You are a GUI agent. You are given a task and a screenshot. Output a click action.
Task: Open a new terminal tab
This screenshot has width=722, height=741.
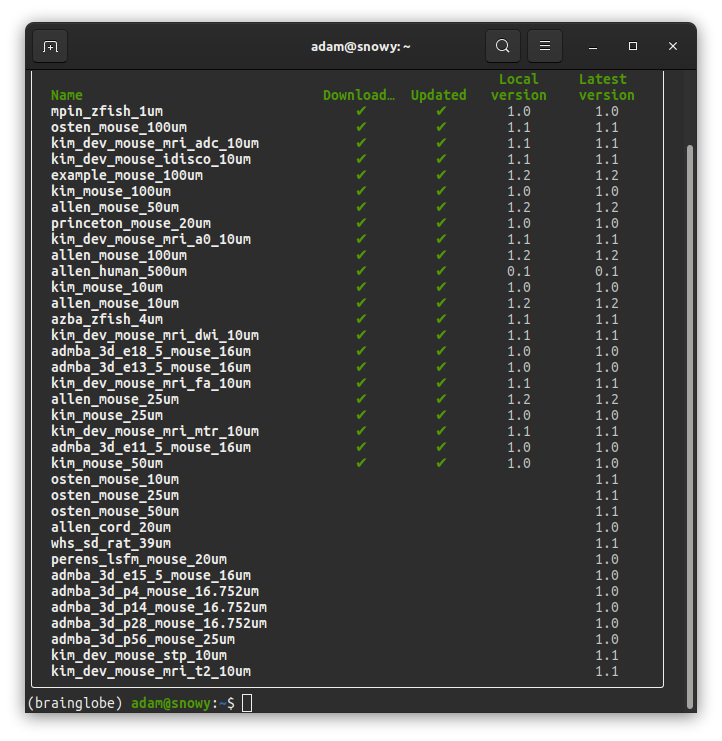click(50, 46)
